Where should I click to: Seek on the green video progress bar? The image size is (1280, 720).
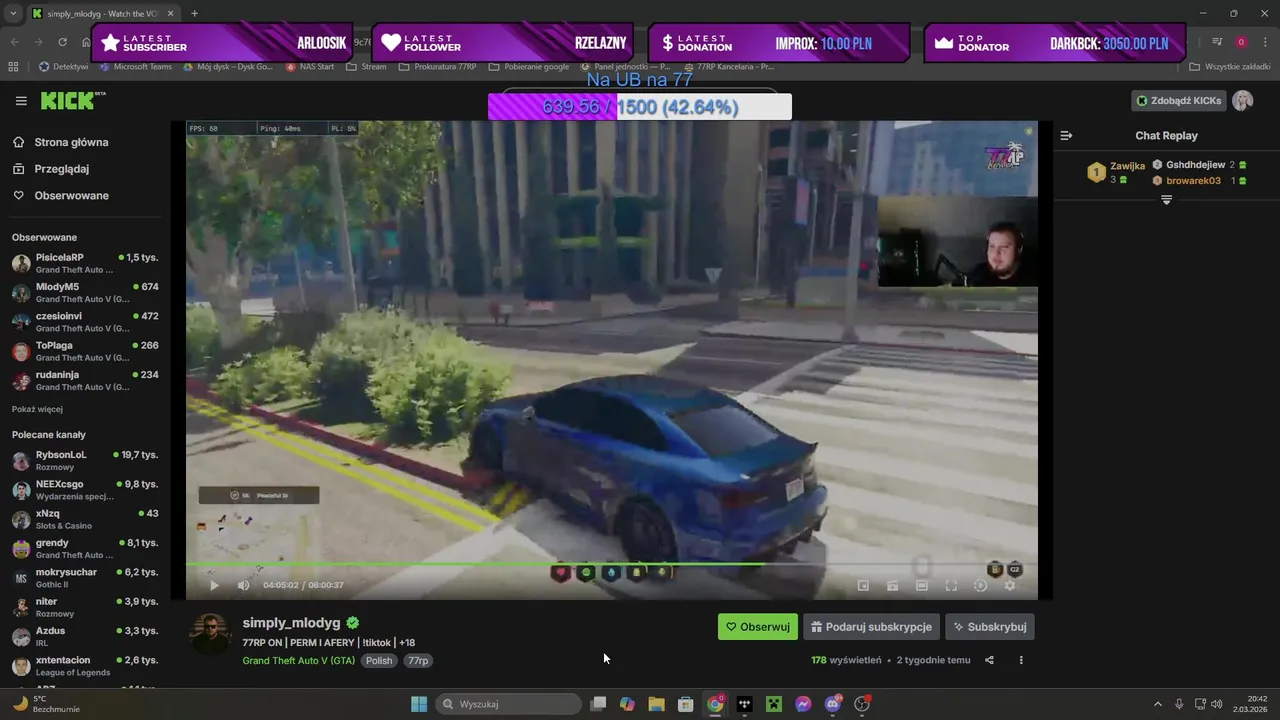click(611, 564)
